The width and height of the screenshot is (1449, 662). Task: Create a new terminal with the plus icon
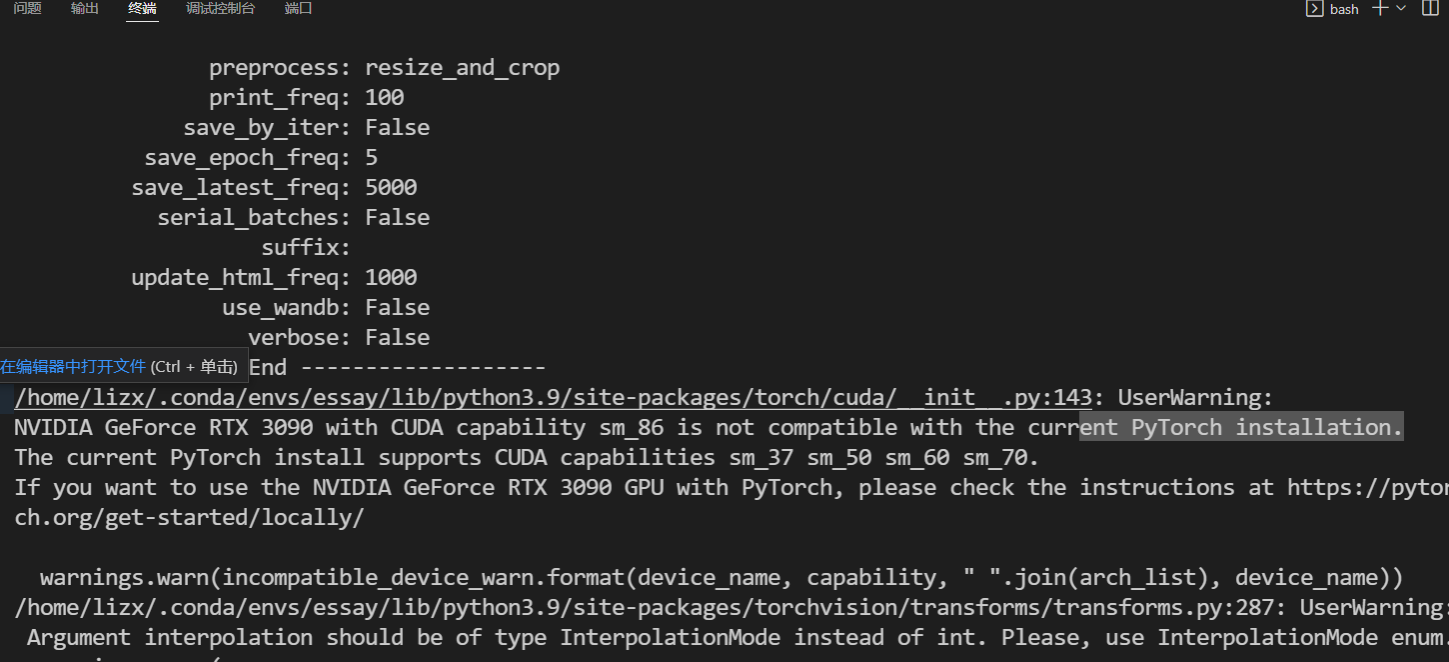(x=1381, y=8)
